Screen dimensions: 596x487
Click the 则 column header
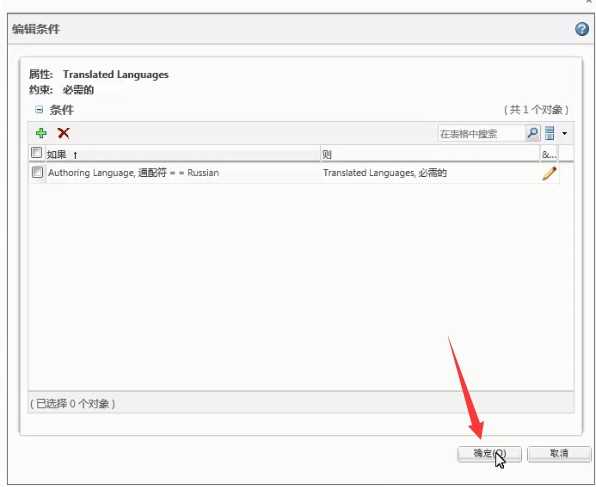430,154
